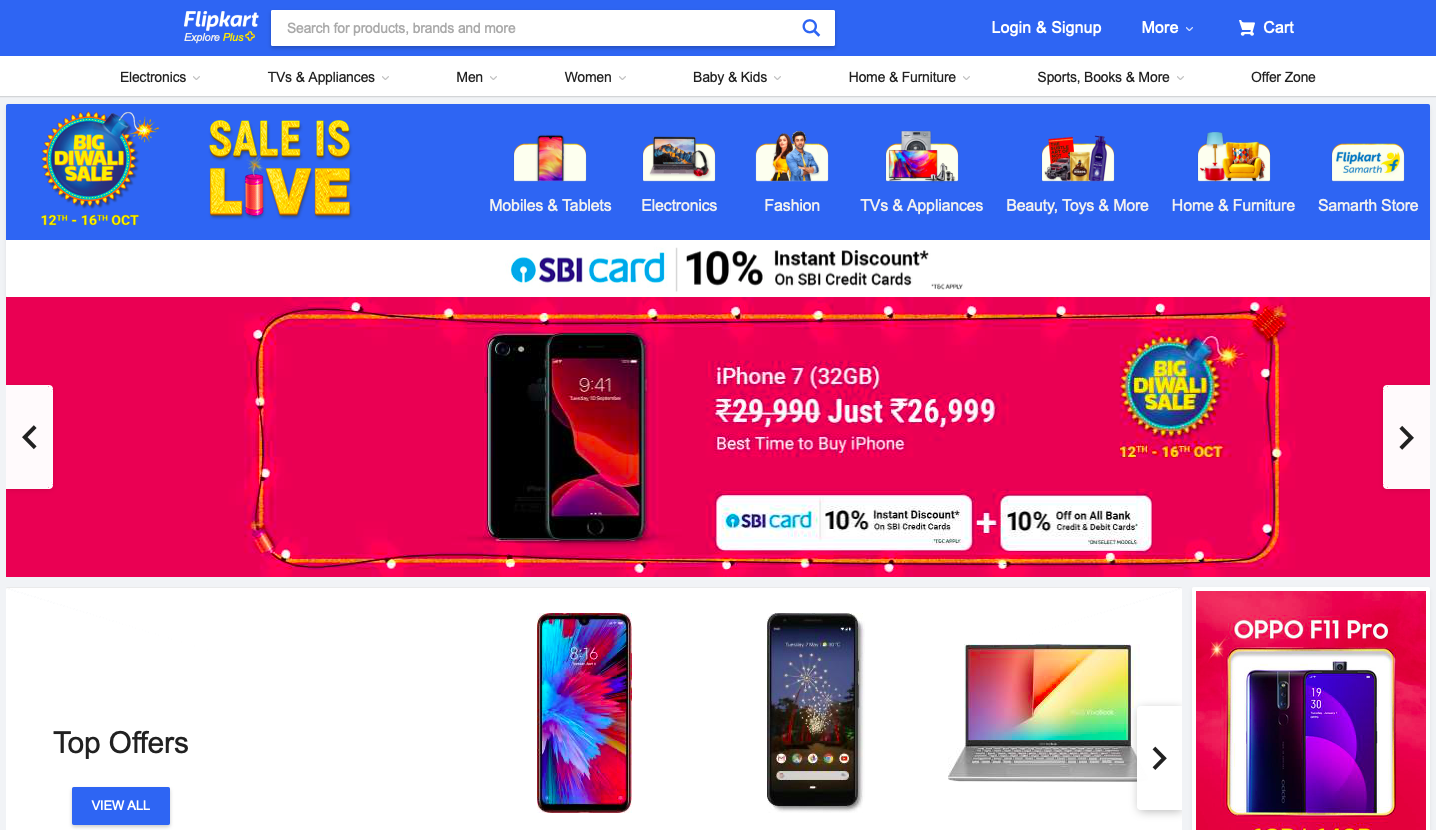Viewport: 1436px width, 830px height.
Task: Select the Beauty, Toys & More icon
Action: [1077, 158]
